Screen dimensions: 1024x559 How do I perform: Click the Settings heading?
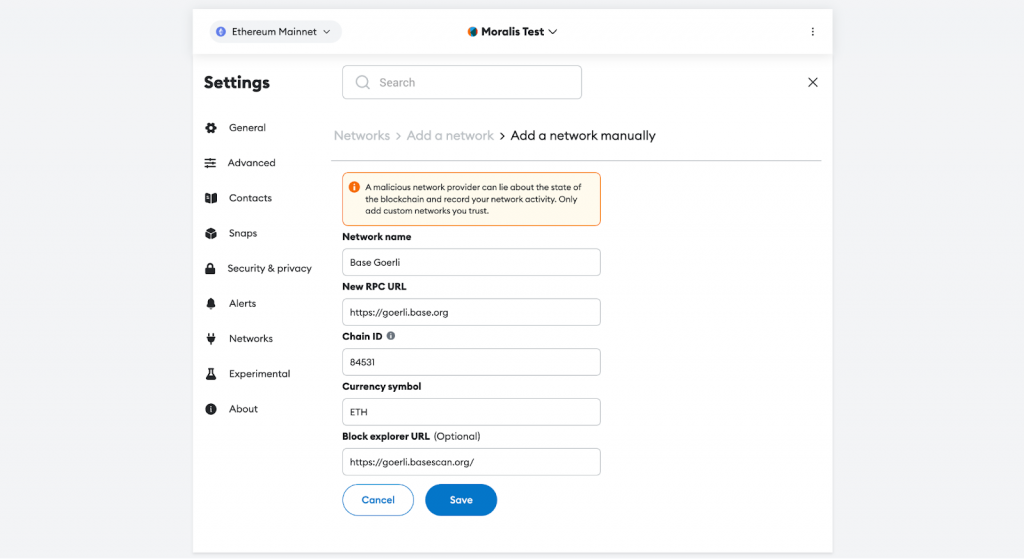click(236, 83)
